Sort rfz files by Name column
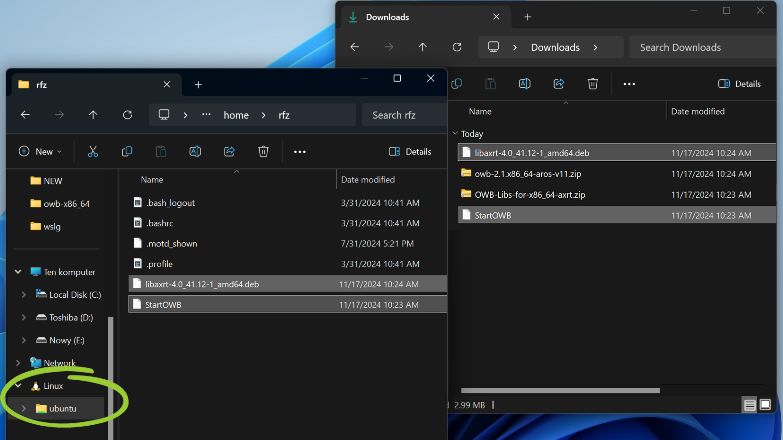 tap(152, 180)
